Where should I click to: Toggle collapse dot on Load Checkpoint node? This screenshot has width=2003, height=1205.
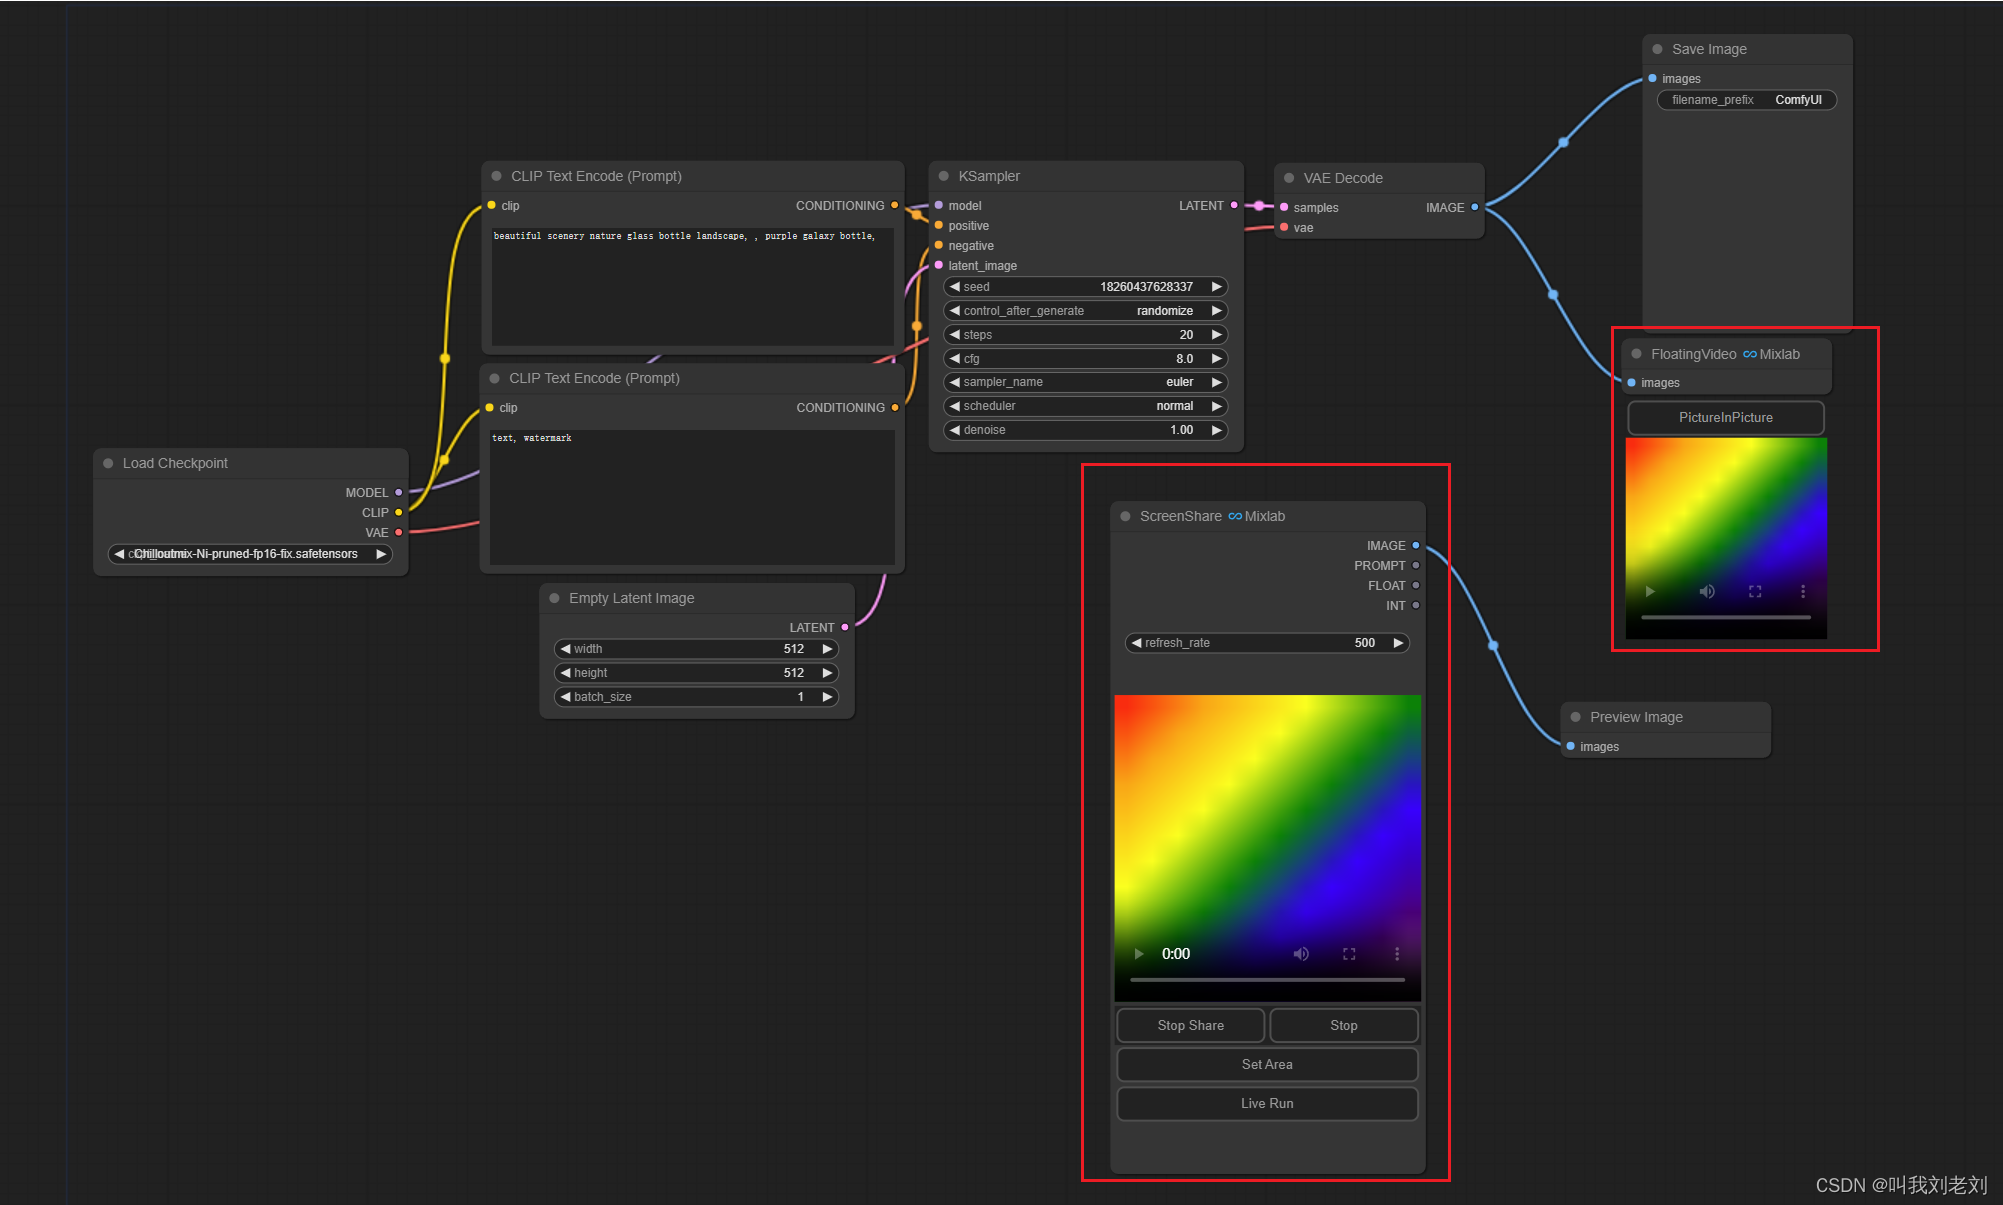108,463
